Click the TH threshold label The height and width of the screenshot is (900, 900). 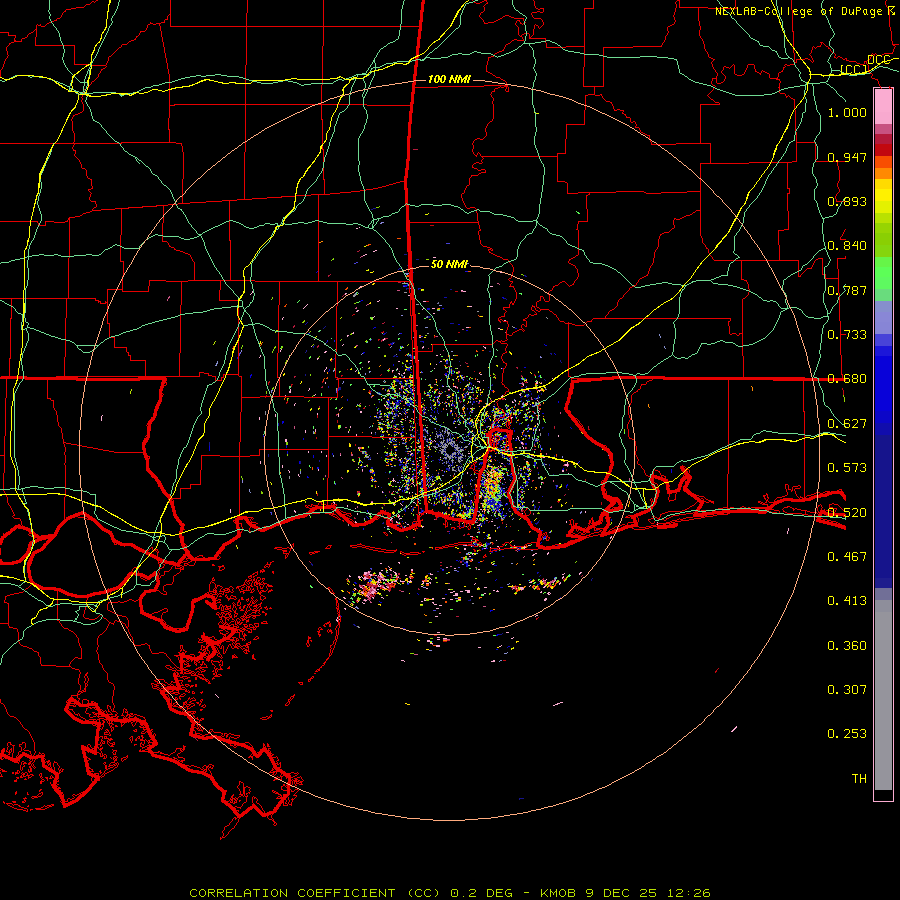click(859, 778)
